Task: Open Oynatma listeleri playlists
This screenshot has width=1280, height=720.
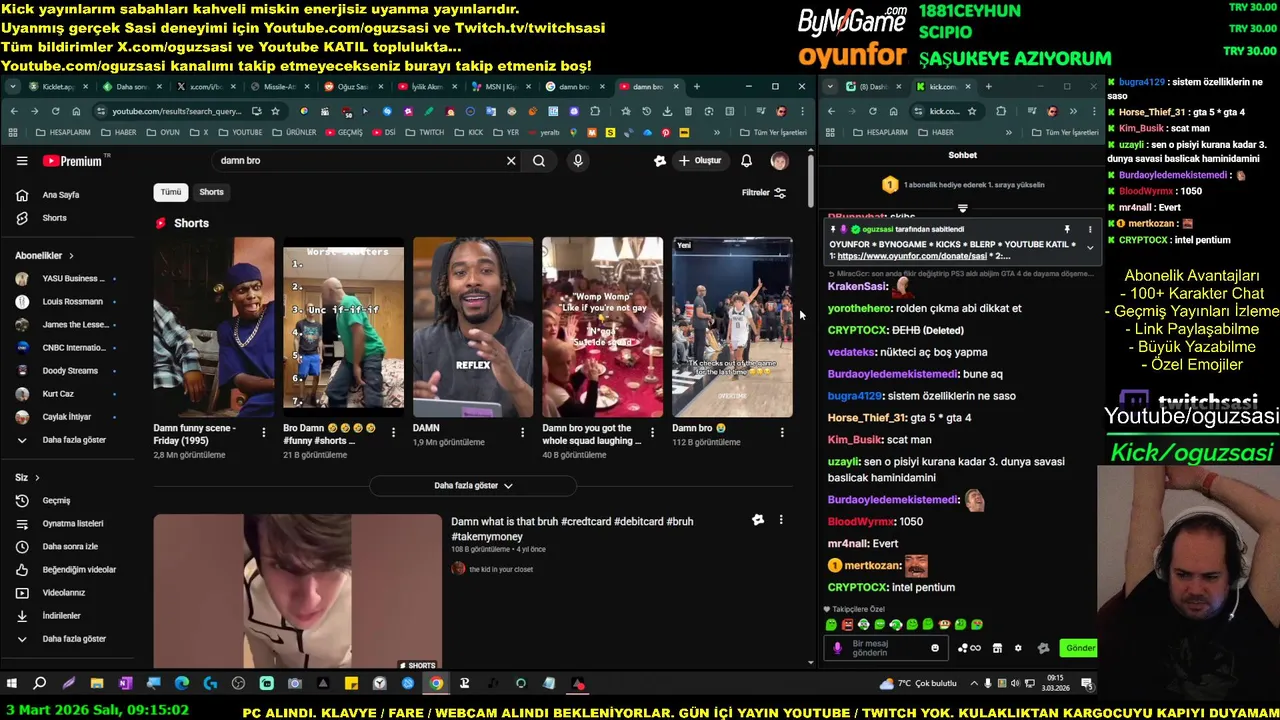Action: 72,523
